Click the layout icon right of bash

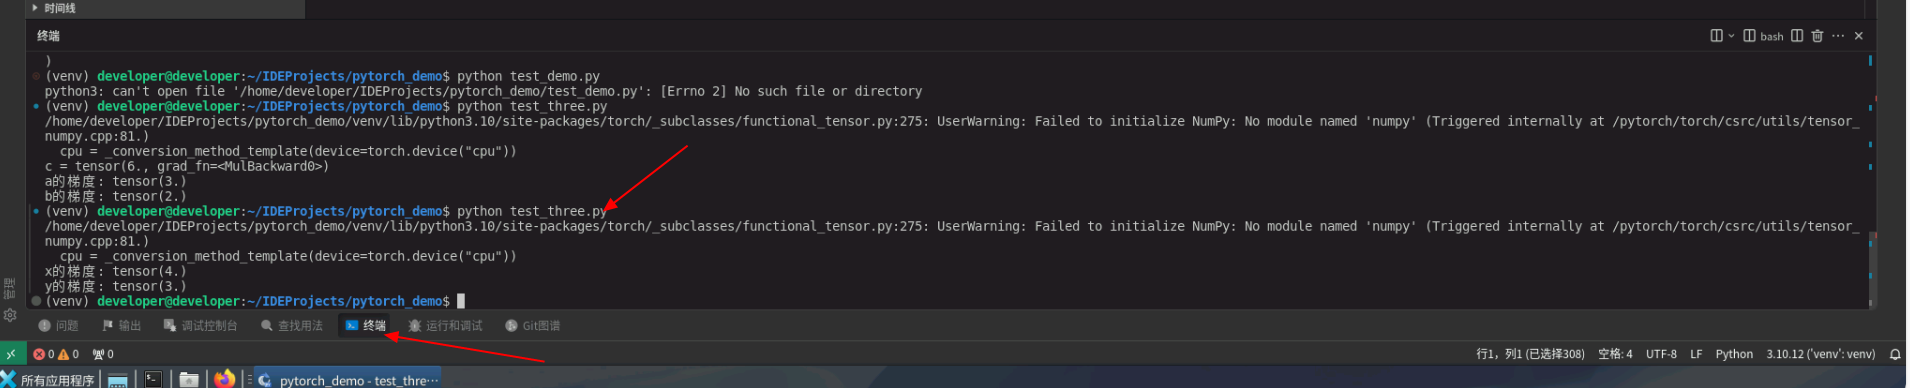pos(1797,36)
